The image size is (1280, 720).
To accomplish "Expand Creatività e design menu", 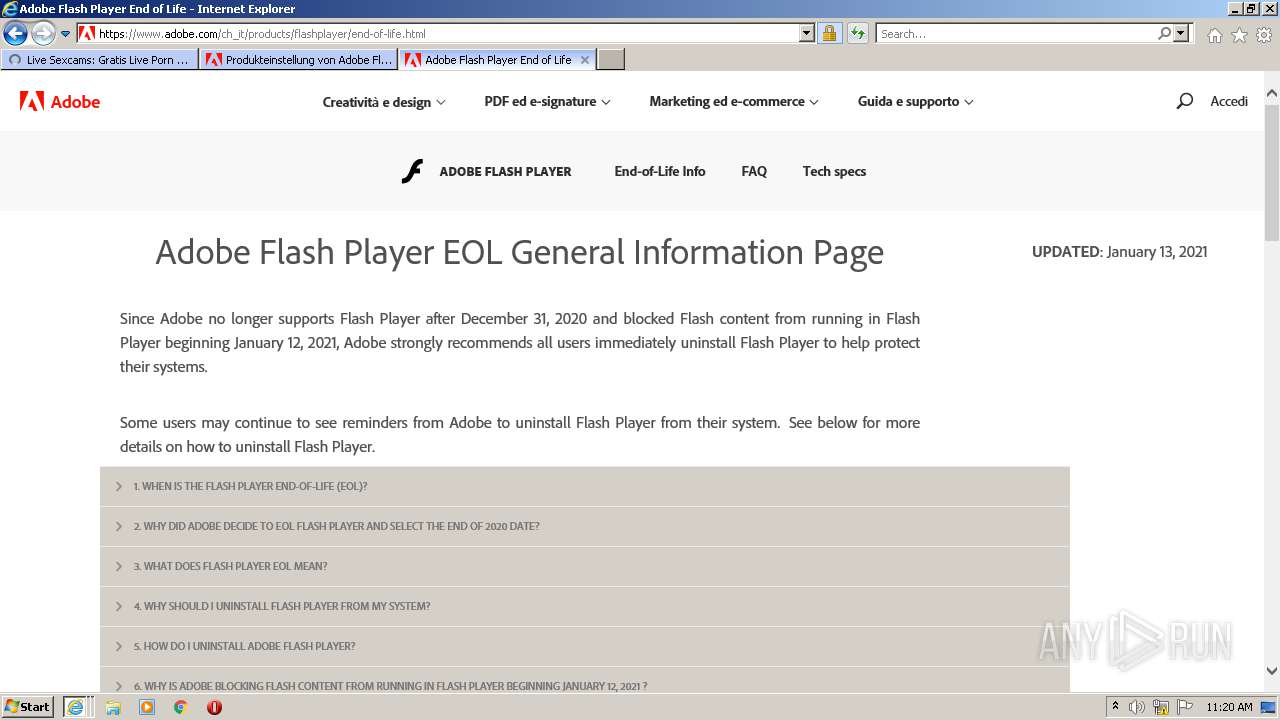I will (384, 102).
